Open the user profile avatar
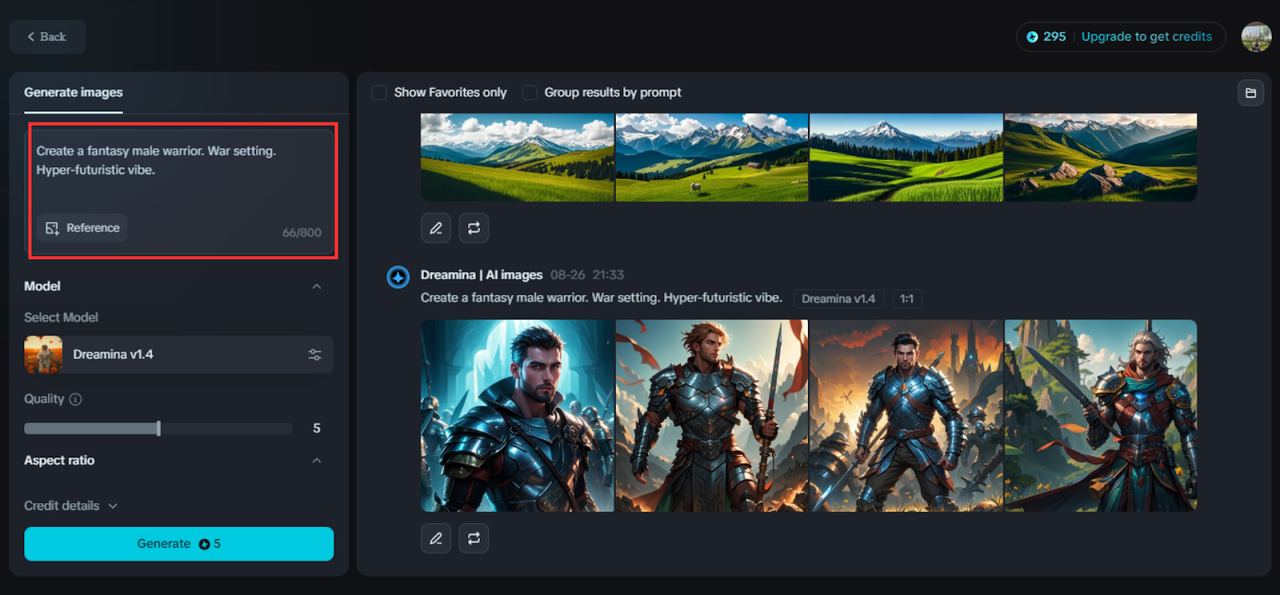Viewport: 1280px width, 595px height. click(x=1256, y=37)
